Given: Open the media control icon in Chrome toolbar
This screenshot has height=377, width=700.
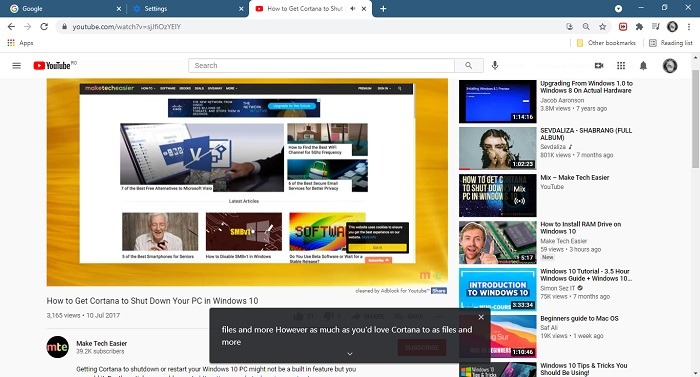Looking at the screenshot, I should pyautogui.click(x=655, y=27).
